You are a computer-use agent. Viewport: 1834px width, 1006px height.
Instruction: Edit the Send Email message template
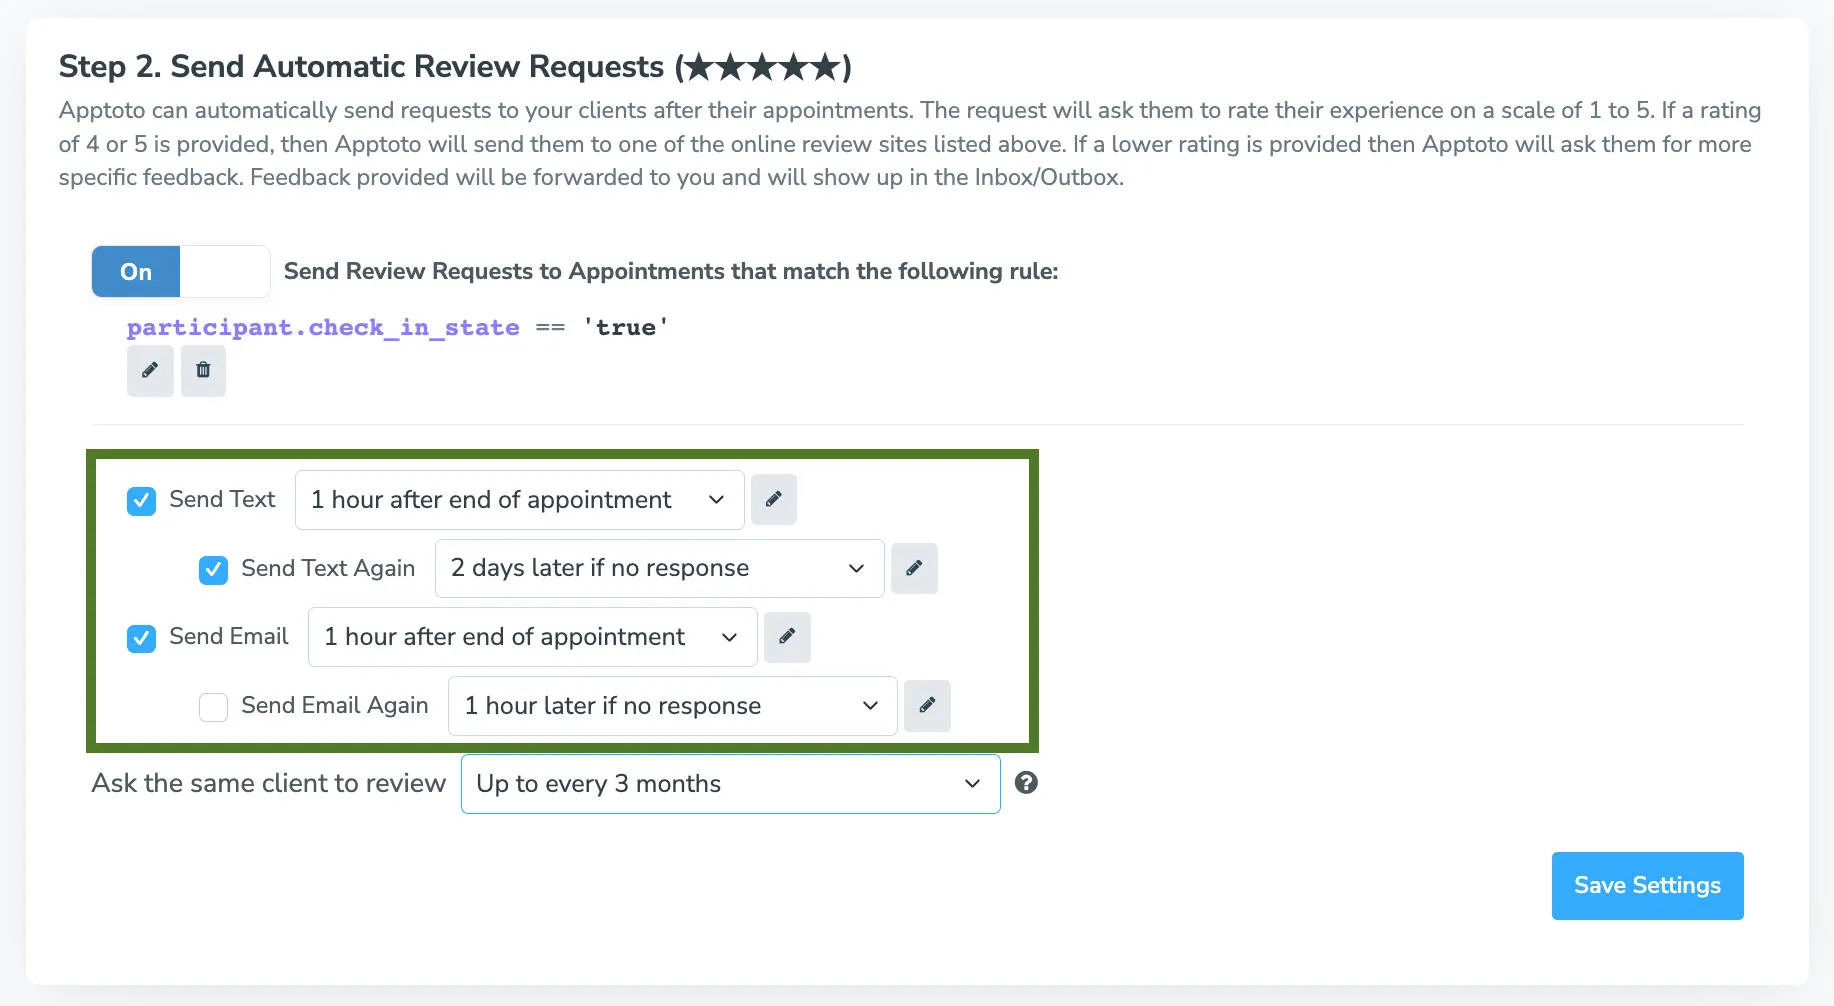(x=787, y=637)
